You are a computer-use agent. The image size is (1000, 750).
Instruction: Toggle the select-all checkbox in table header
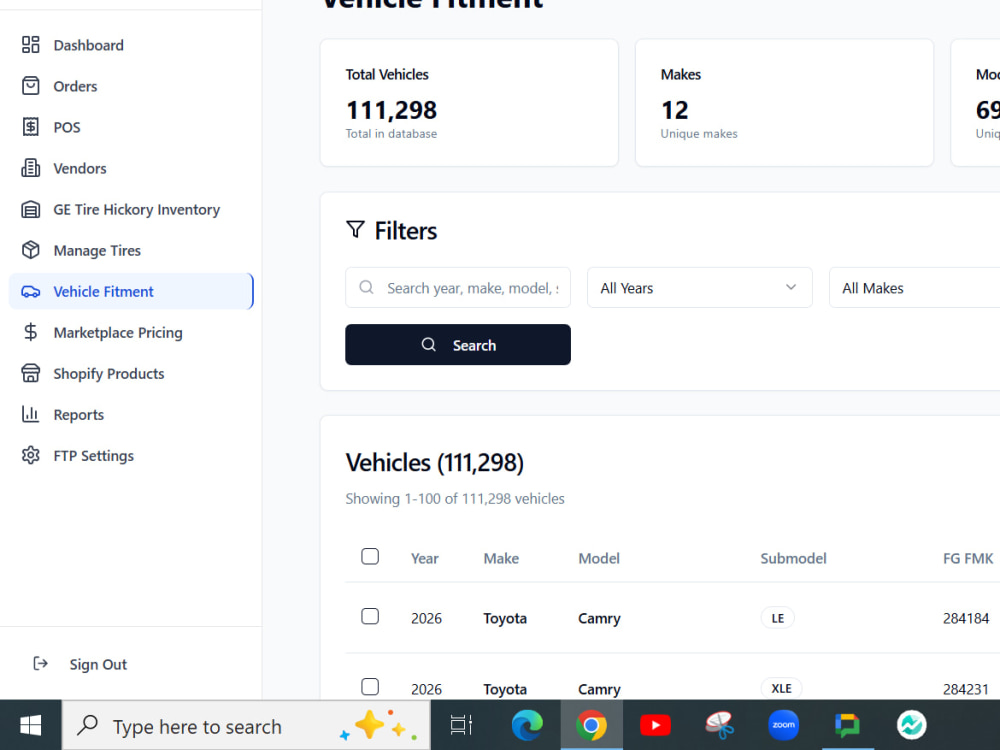tap(370, 557)
